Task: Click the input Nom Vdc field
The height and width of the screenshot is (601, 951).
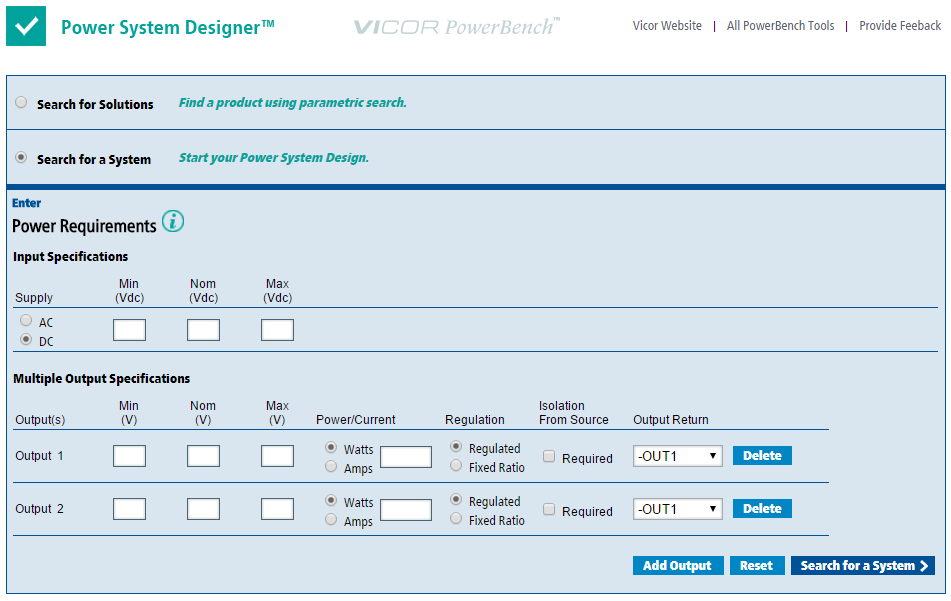Action: [x=203, y=330]
